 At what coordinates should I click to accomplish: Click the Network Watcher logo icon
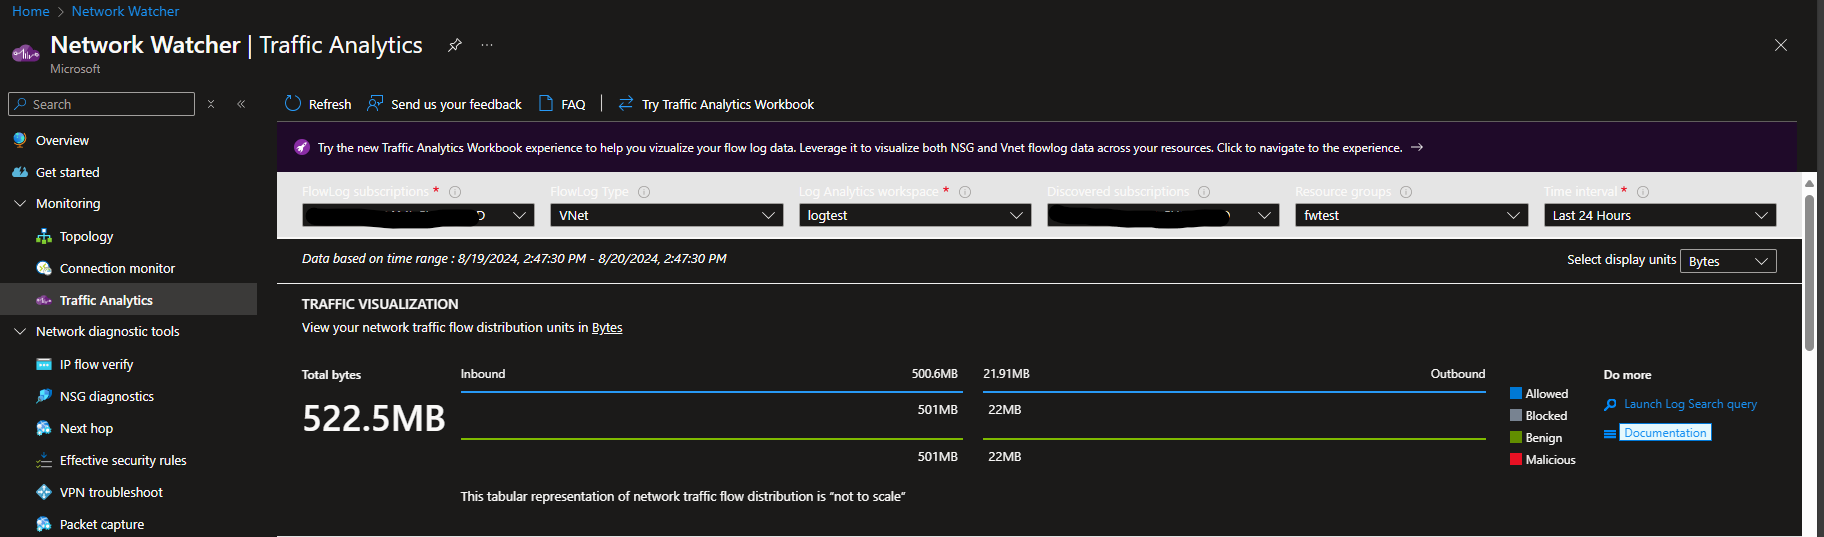[x=25, y=53]
